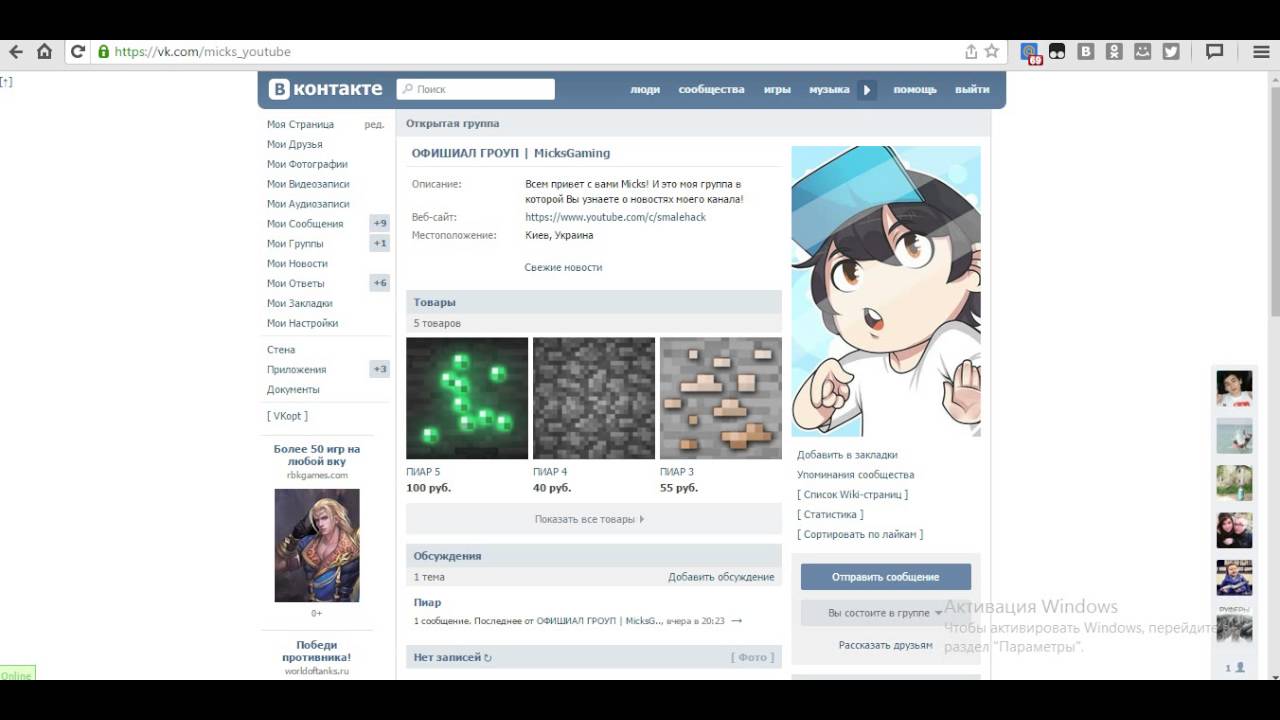Click Рассказать друзьям
Screen dimensions: 1280x720
pos(886,646)
